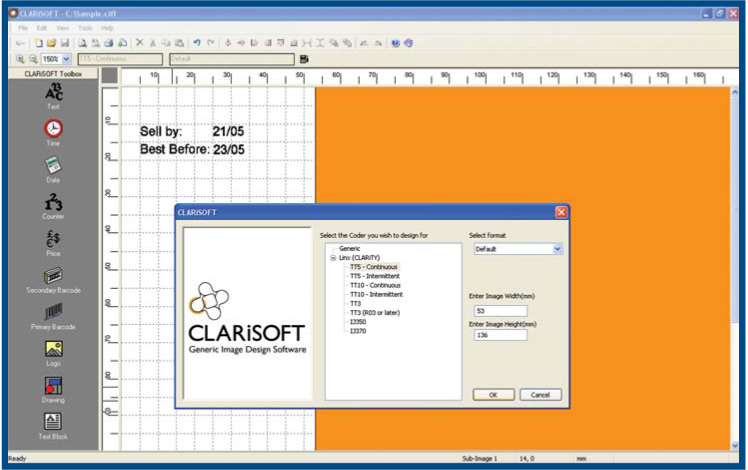Open a file with the folder icon
The width and height of the screenshot is (748, 470).
click(52, 43)
